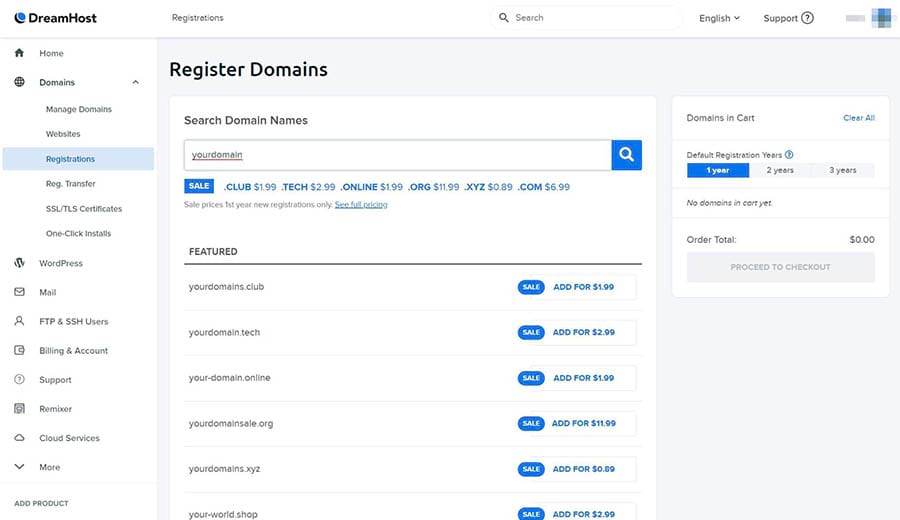This screenshot has width=900, height=520.
Task: Open SSL/TLS Certificates in sidebar
Action: coord(84,208)
